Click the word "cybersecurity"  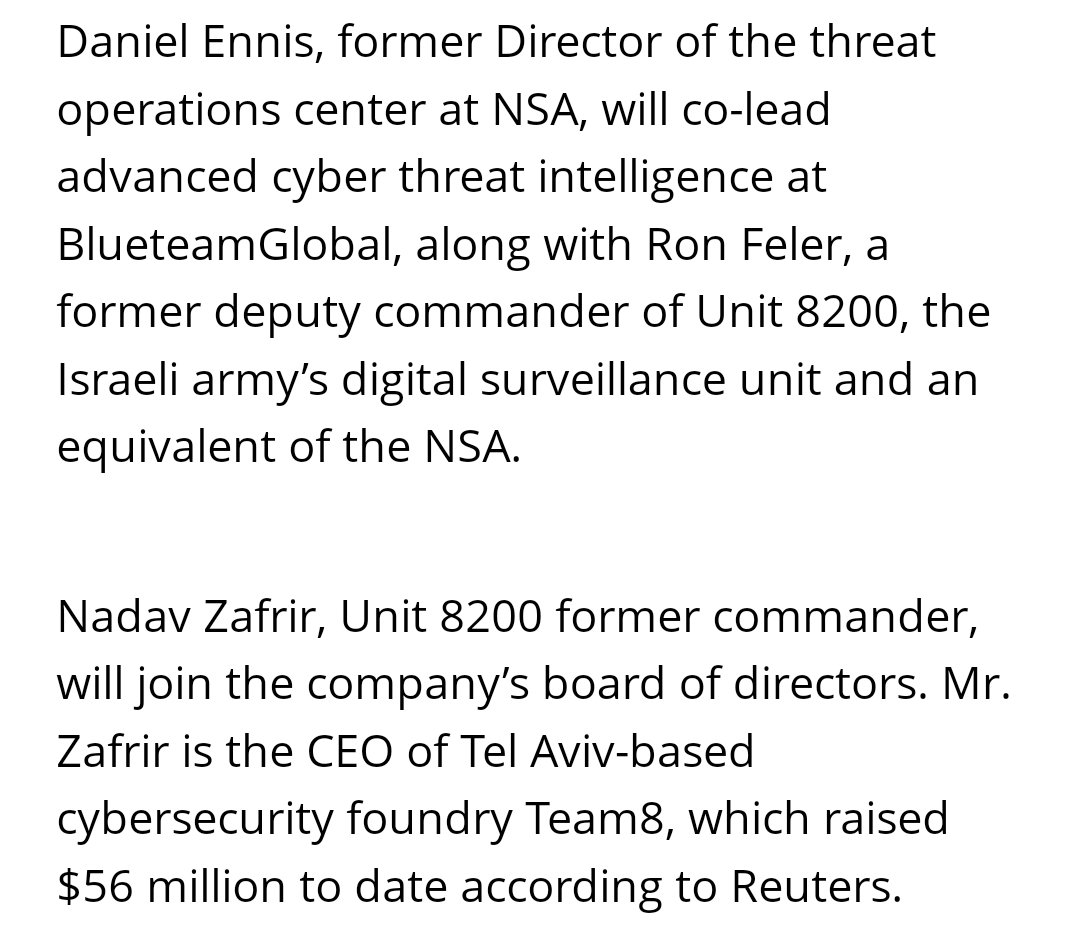pyautogui.click(x=195, y=819)
